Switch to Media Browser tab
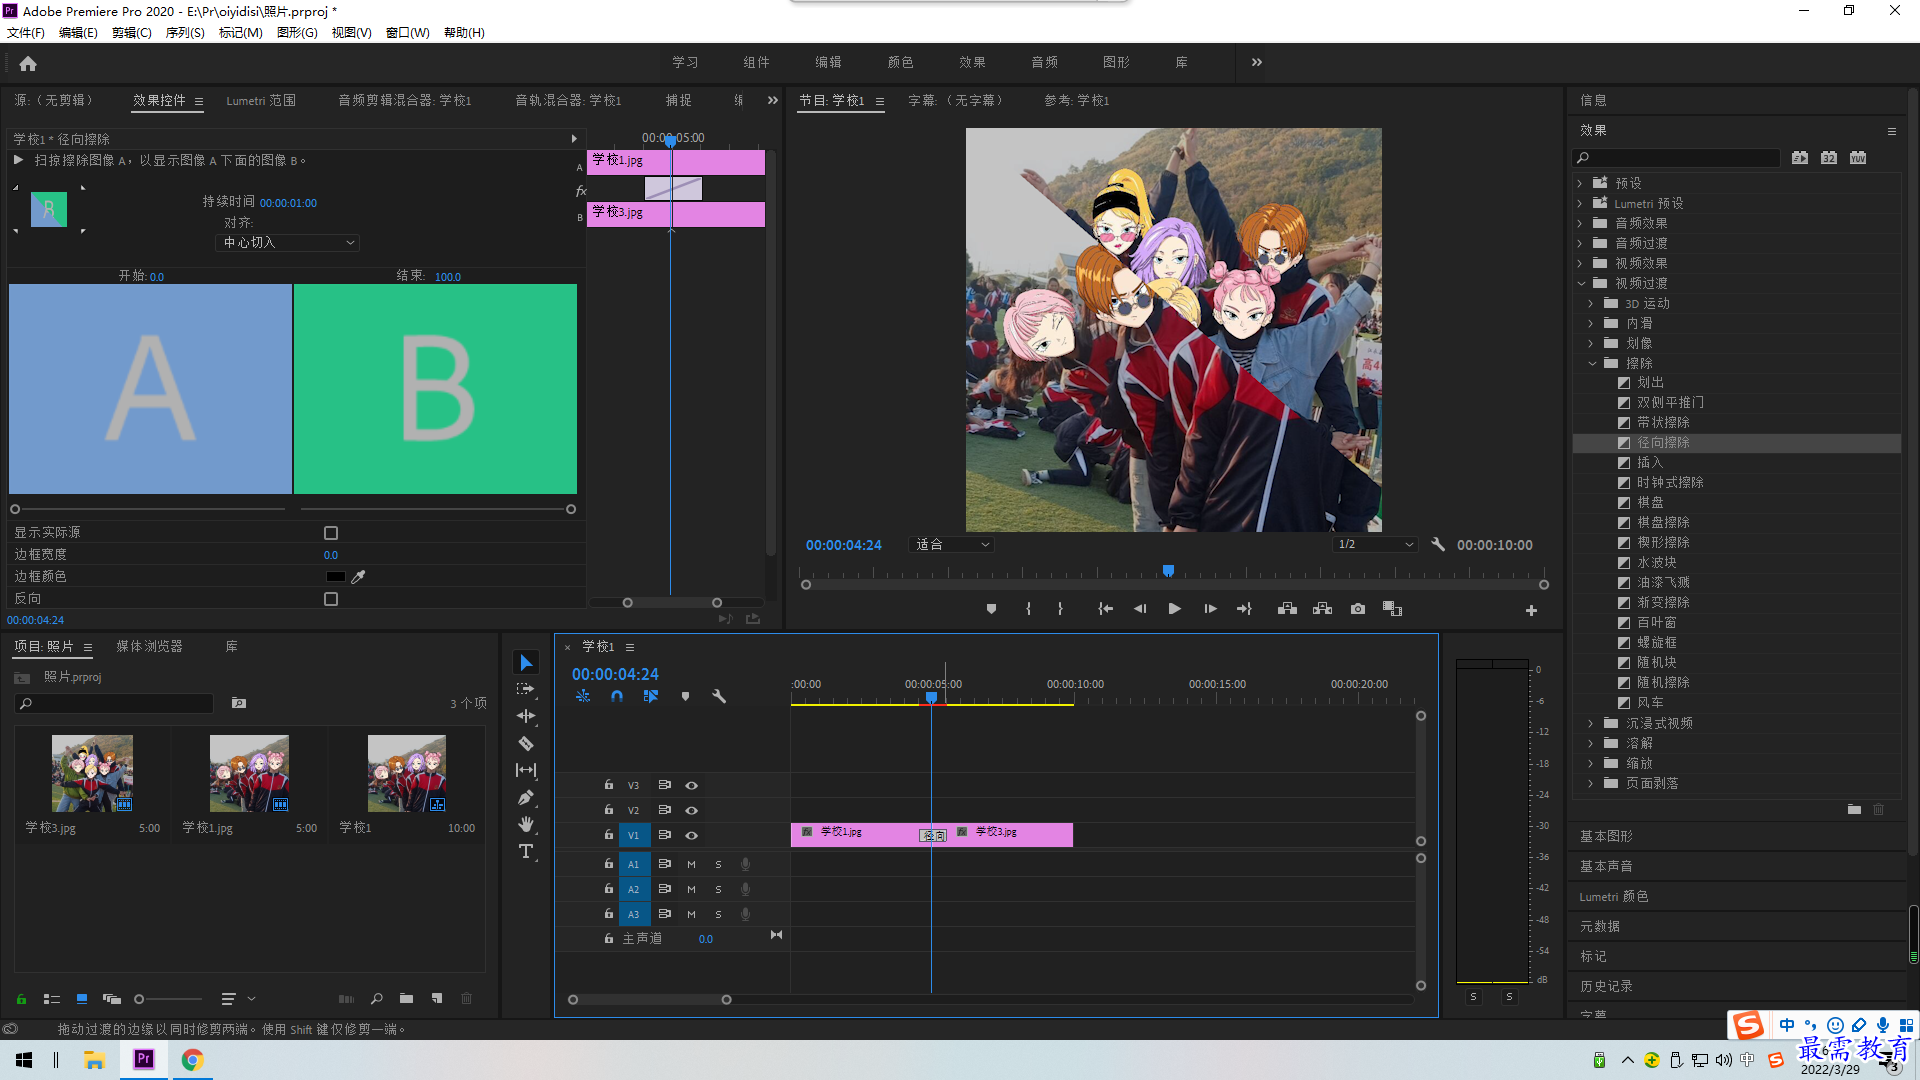Screen dimensions: 1920x1080 (x=149, y=647)
